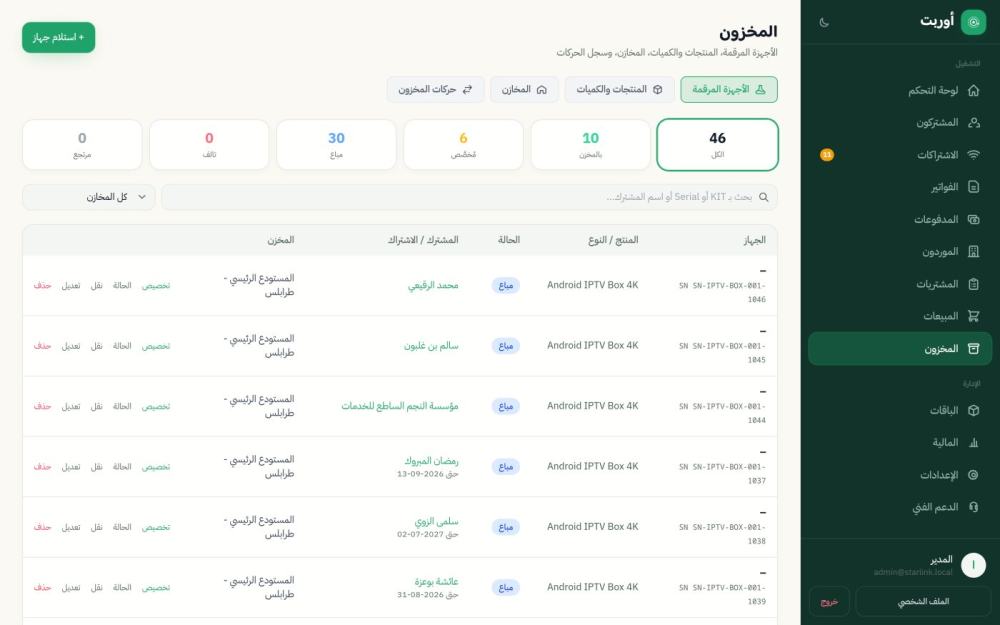Viewport: 1000px width, 625px height.
Task: Click the الإعدادات settings icon
Action: coord(973,474)
